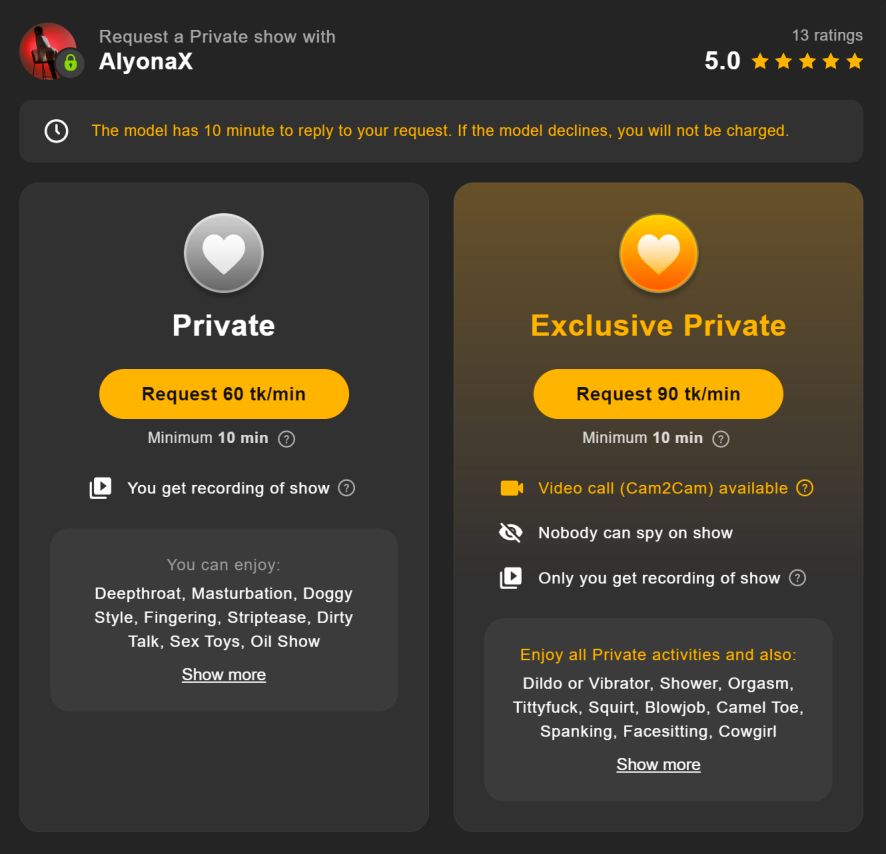Click the clock icon in notice bar
The image size is (886, 854).
[x=57, y=131]
